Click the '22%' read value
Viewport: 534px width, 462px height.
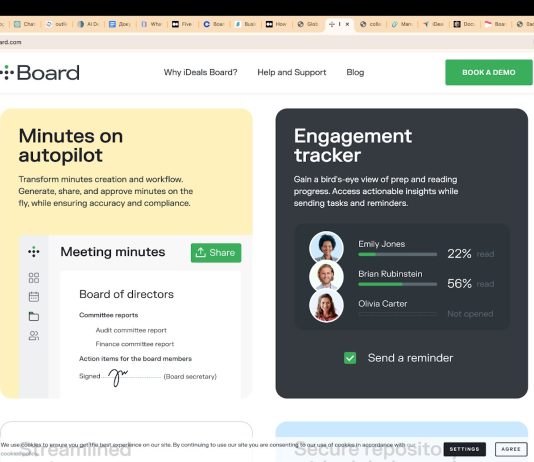point(459,254)
